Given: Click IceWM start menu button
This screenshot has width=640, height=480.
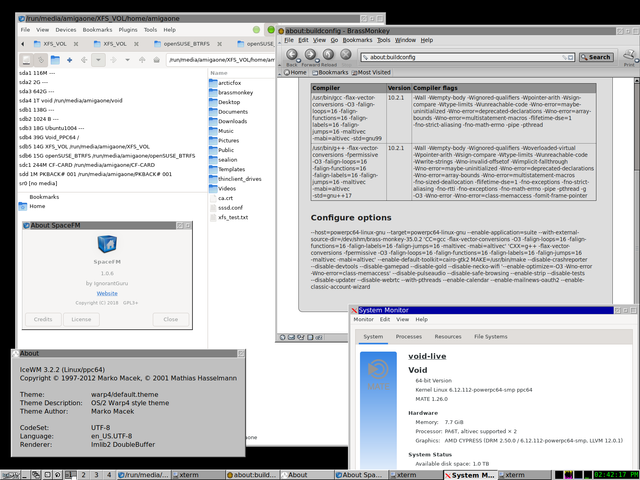Looking at the screenshot, I should tap(10, 475).
